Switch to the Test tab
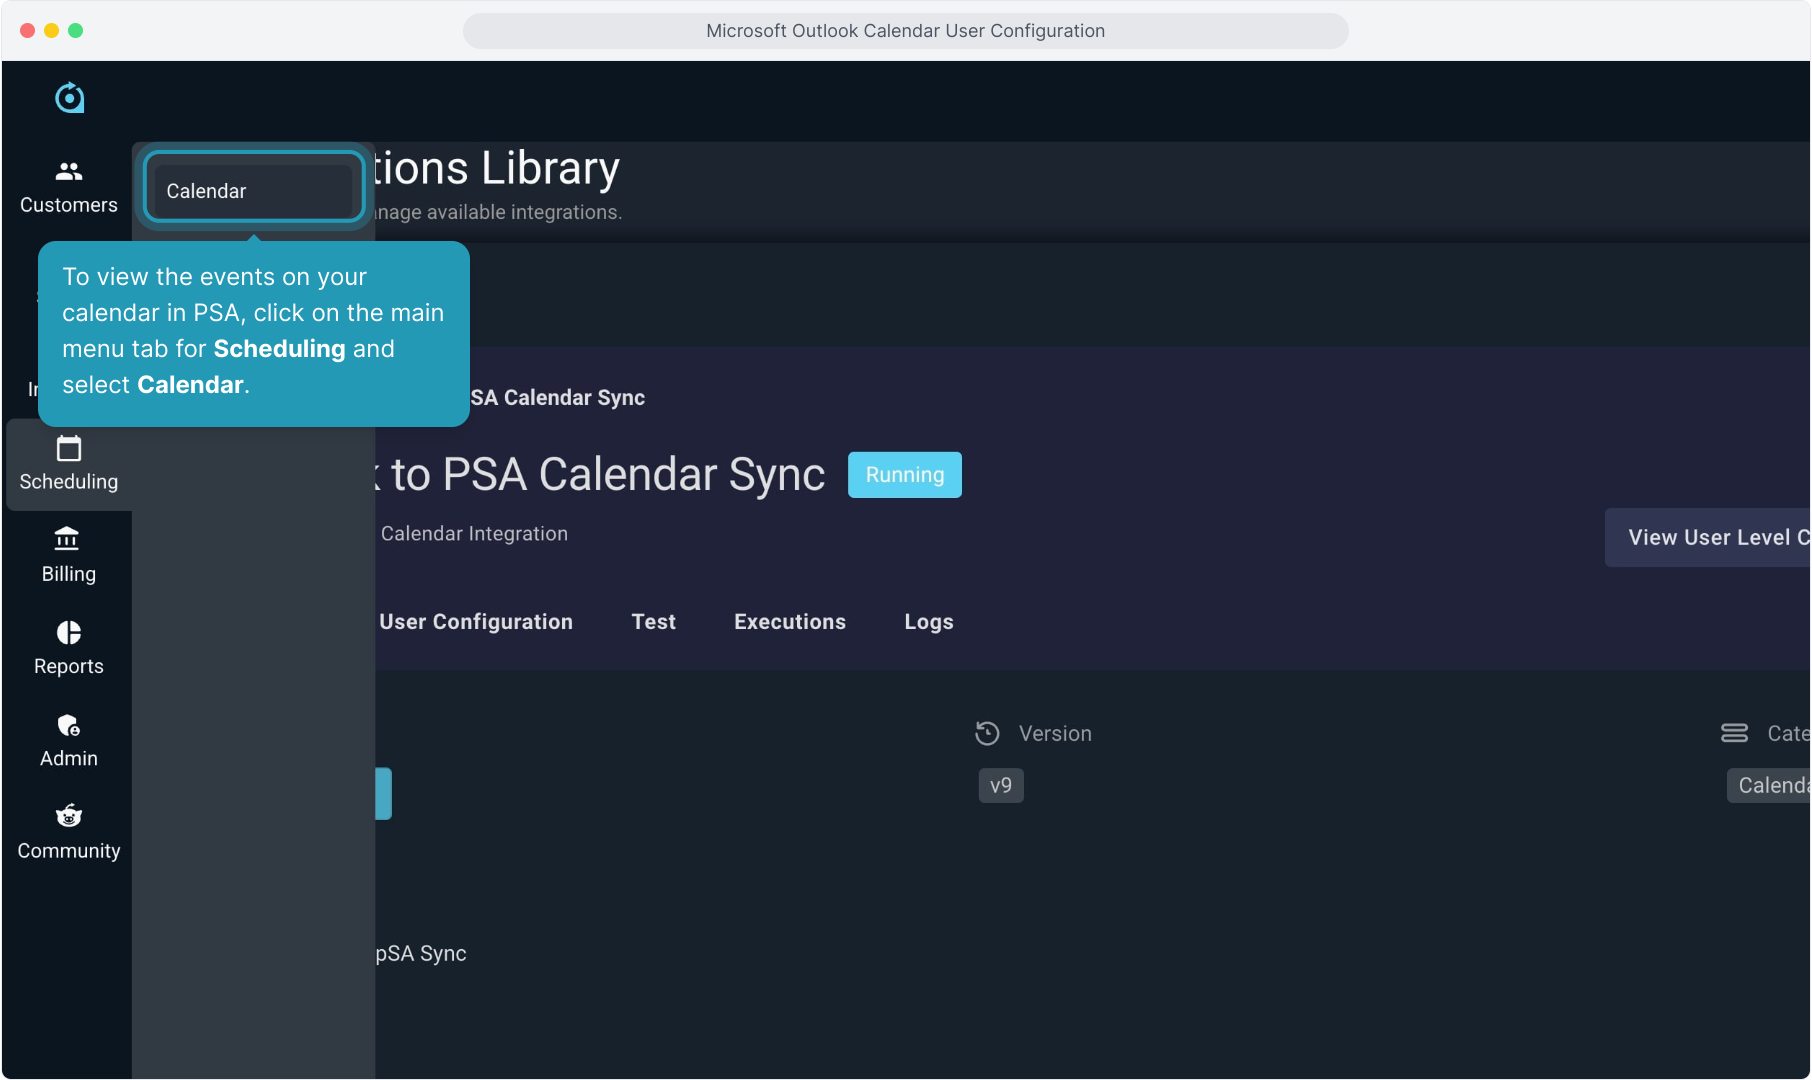Image resolution: width=1812 pixels, height=1080 pixels. click(x=654, y=622)
